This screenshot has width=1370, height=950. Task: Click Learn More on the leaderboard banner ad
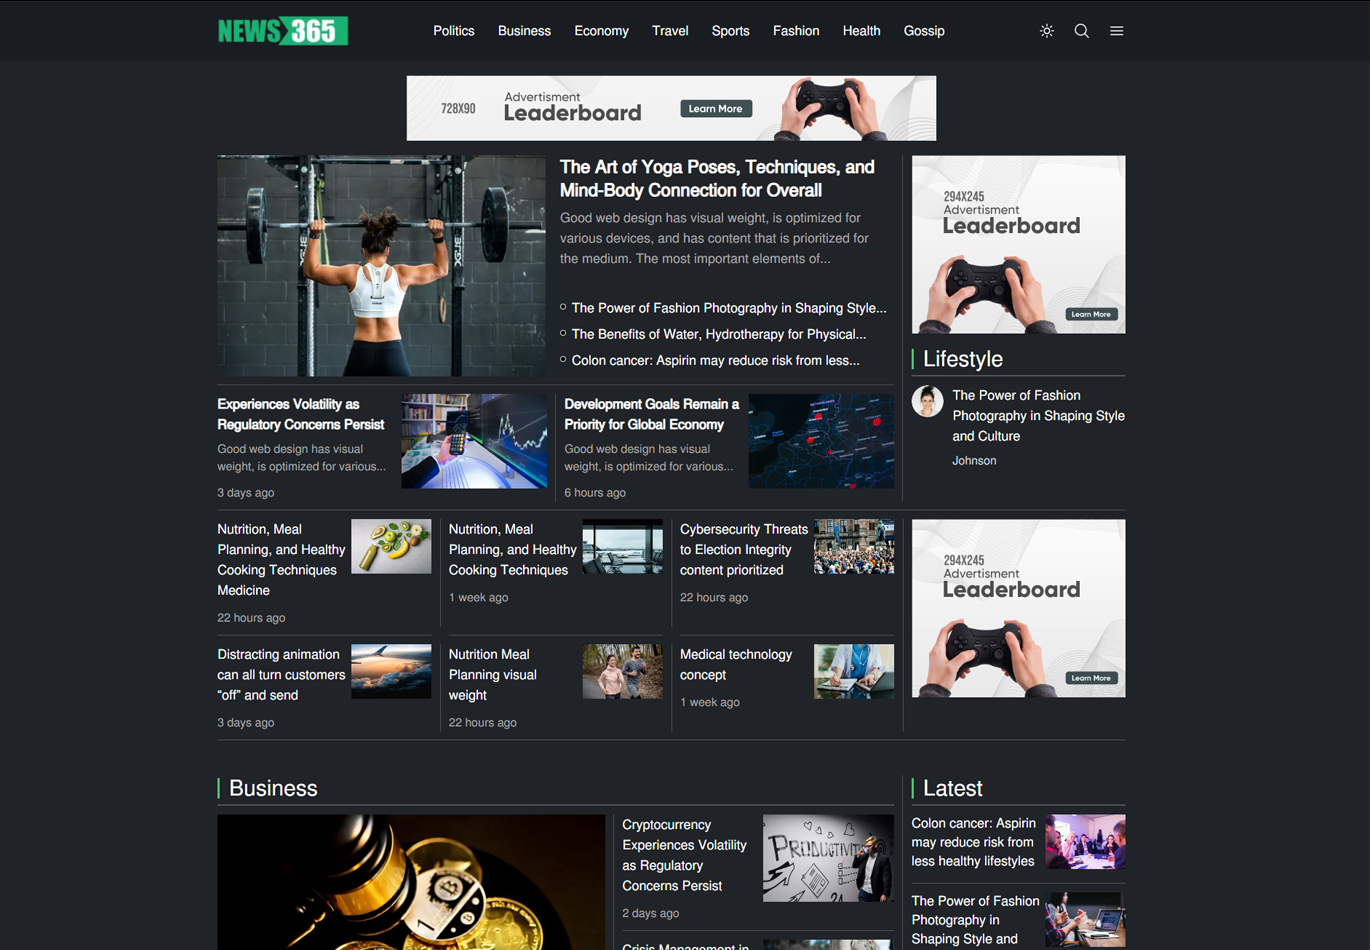pos(716,107)
